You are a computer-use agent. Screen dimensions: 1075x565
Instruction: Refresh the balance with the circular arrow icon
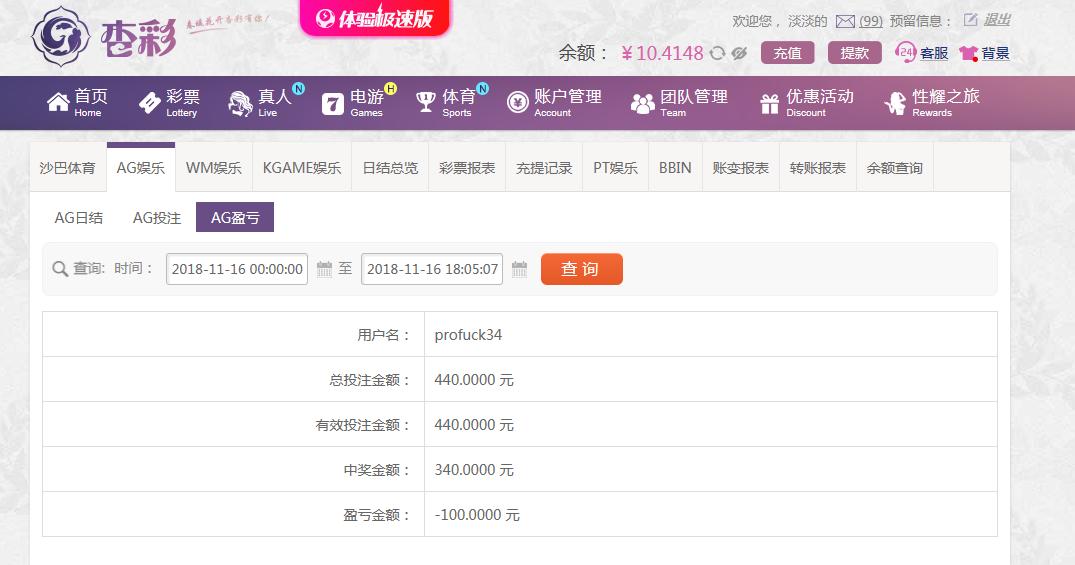click(x=717, y=53)
